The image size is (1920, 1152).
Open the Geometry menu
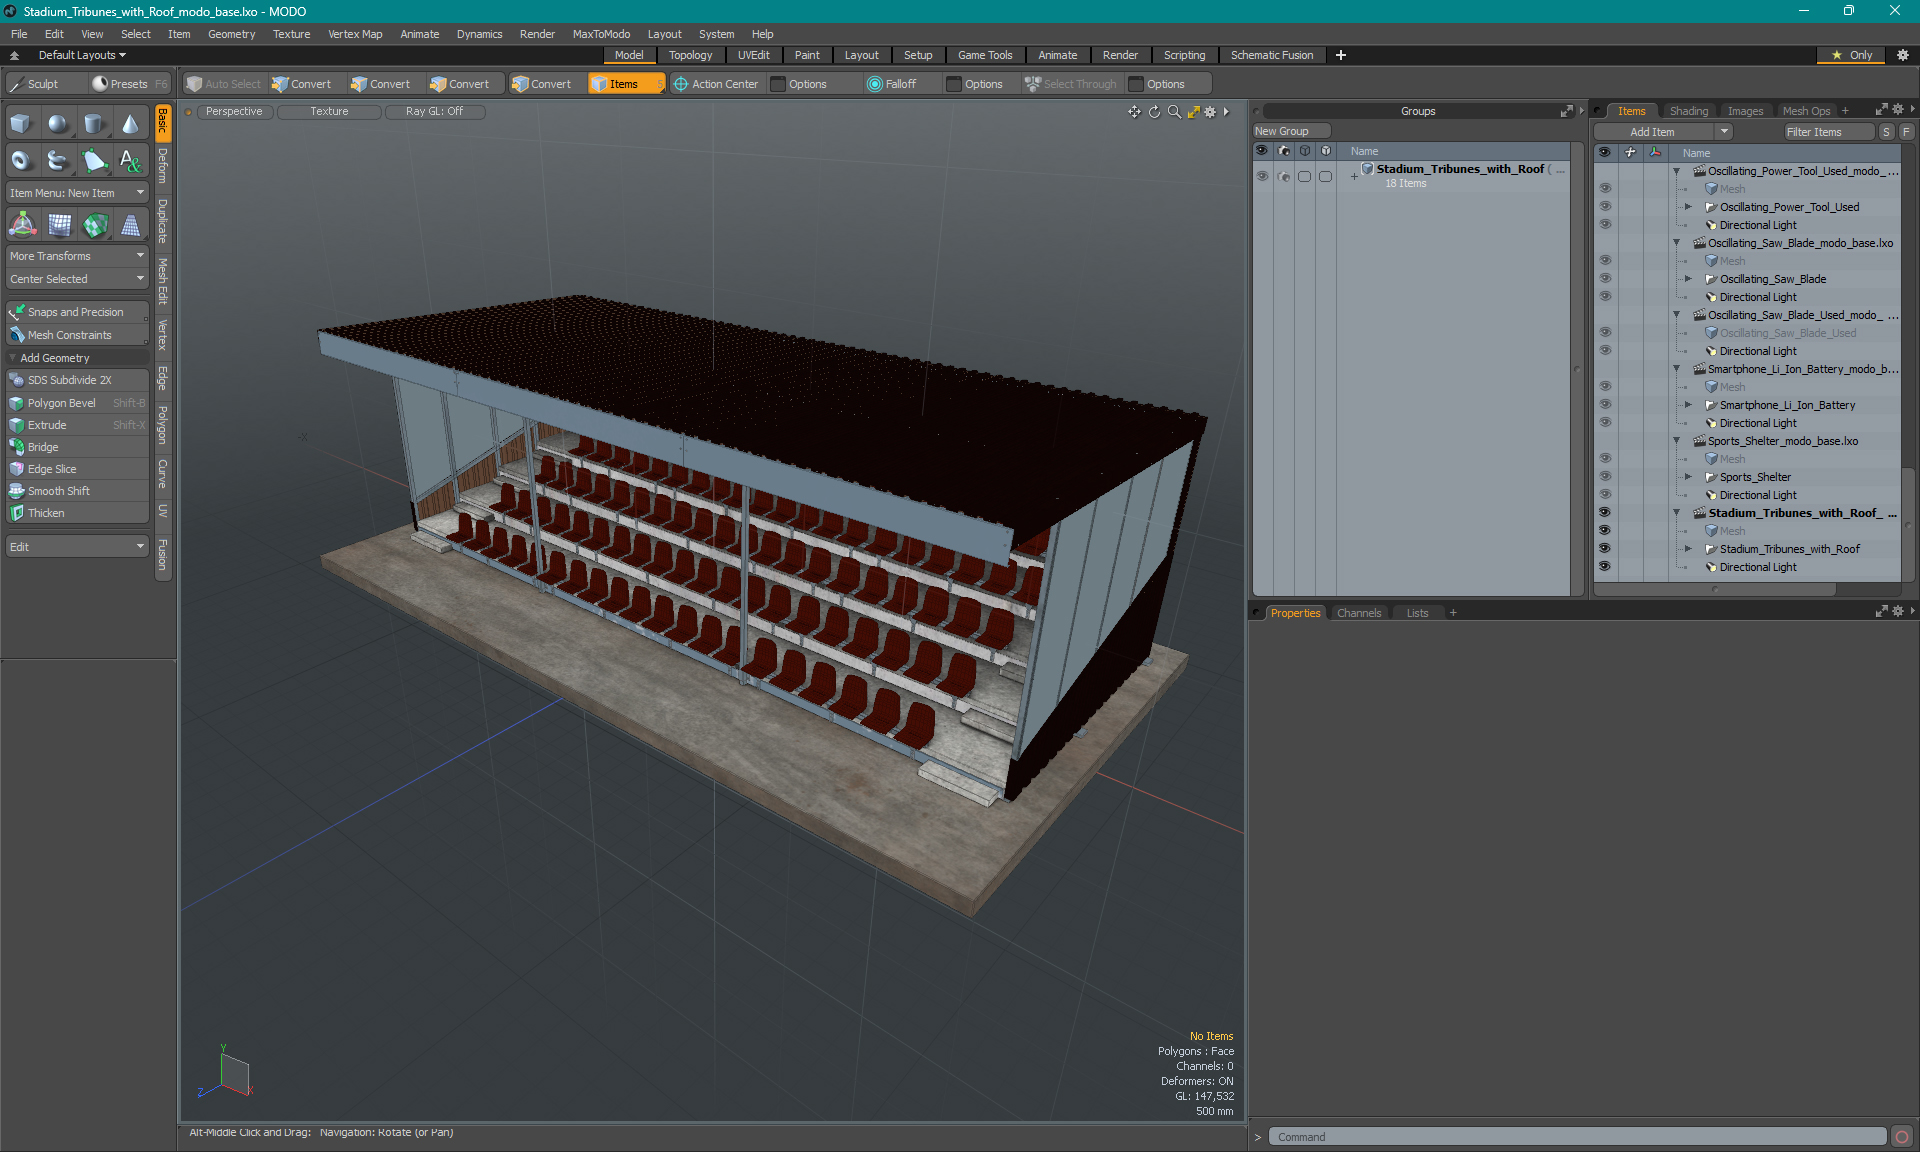coord(231,34)
